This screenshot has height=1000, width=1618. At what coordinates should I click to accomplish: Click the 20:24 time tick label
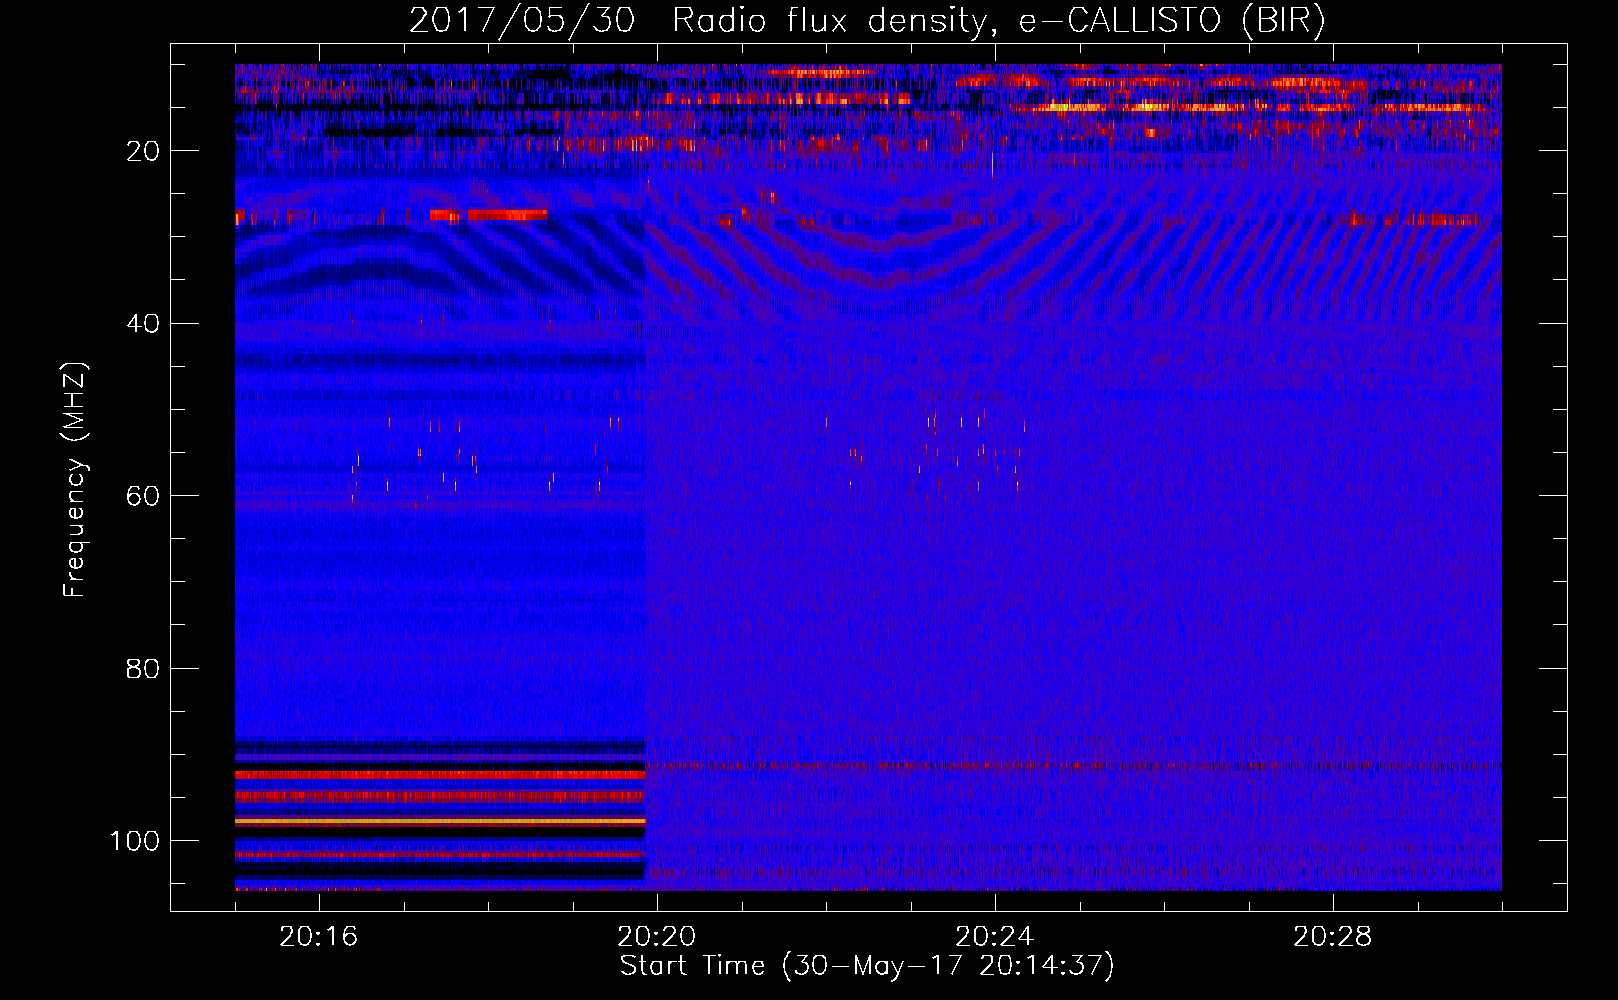click(x=995, y=937)
